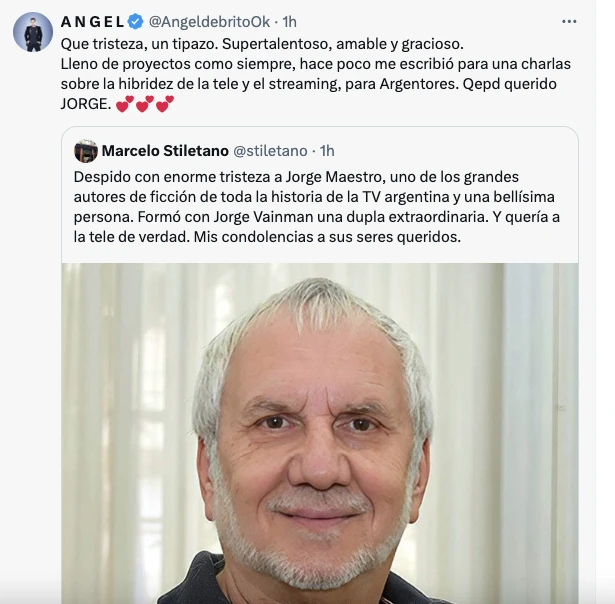Click the word 'Argentores' in Angel's tweet
This screenshot has height=604, width=615.
pyautogui.click(x=419, y=84)
